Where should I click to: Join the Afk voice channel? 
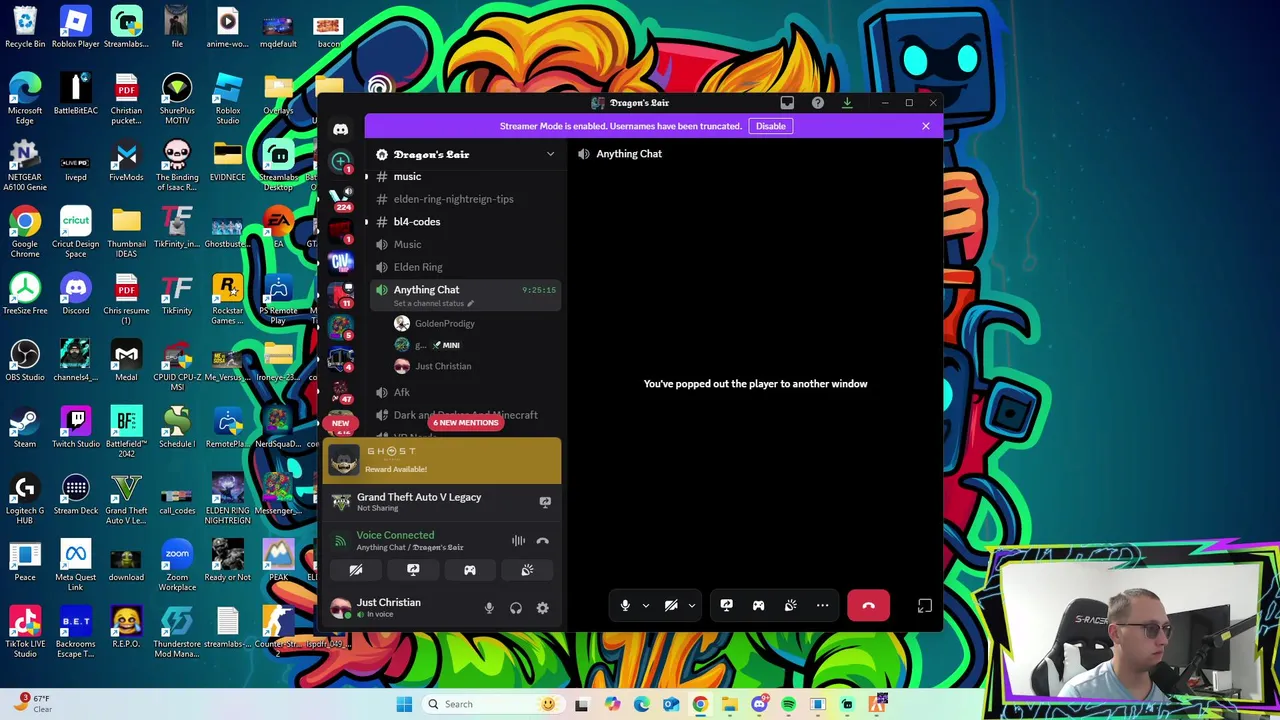[x=401, y=393]
